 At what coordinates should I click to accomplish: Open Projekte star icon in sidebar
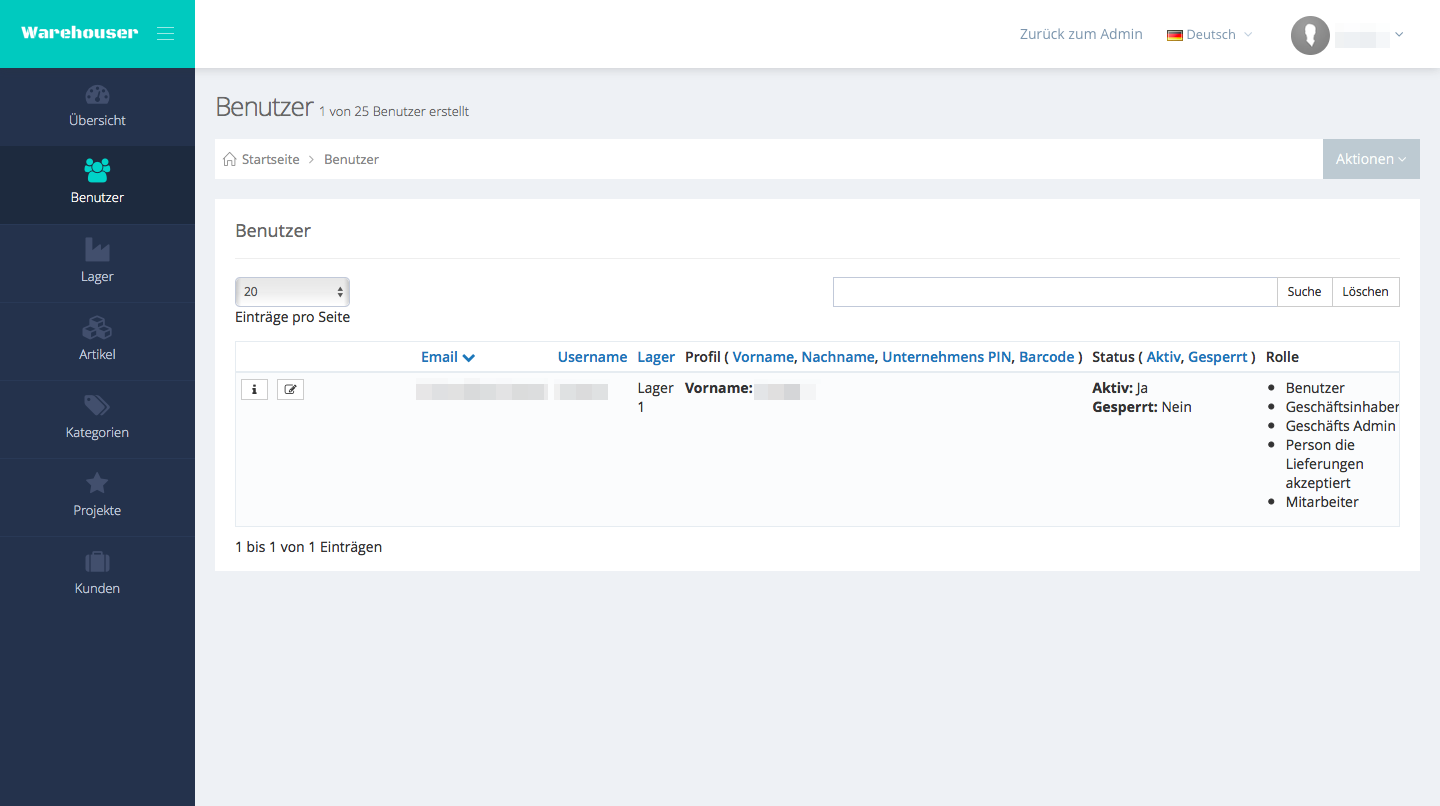(97, 484)
